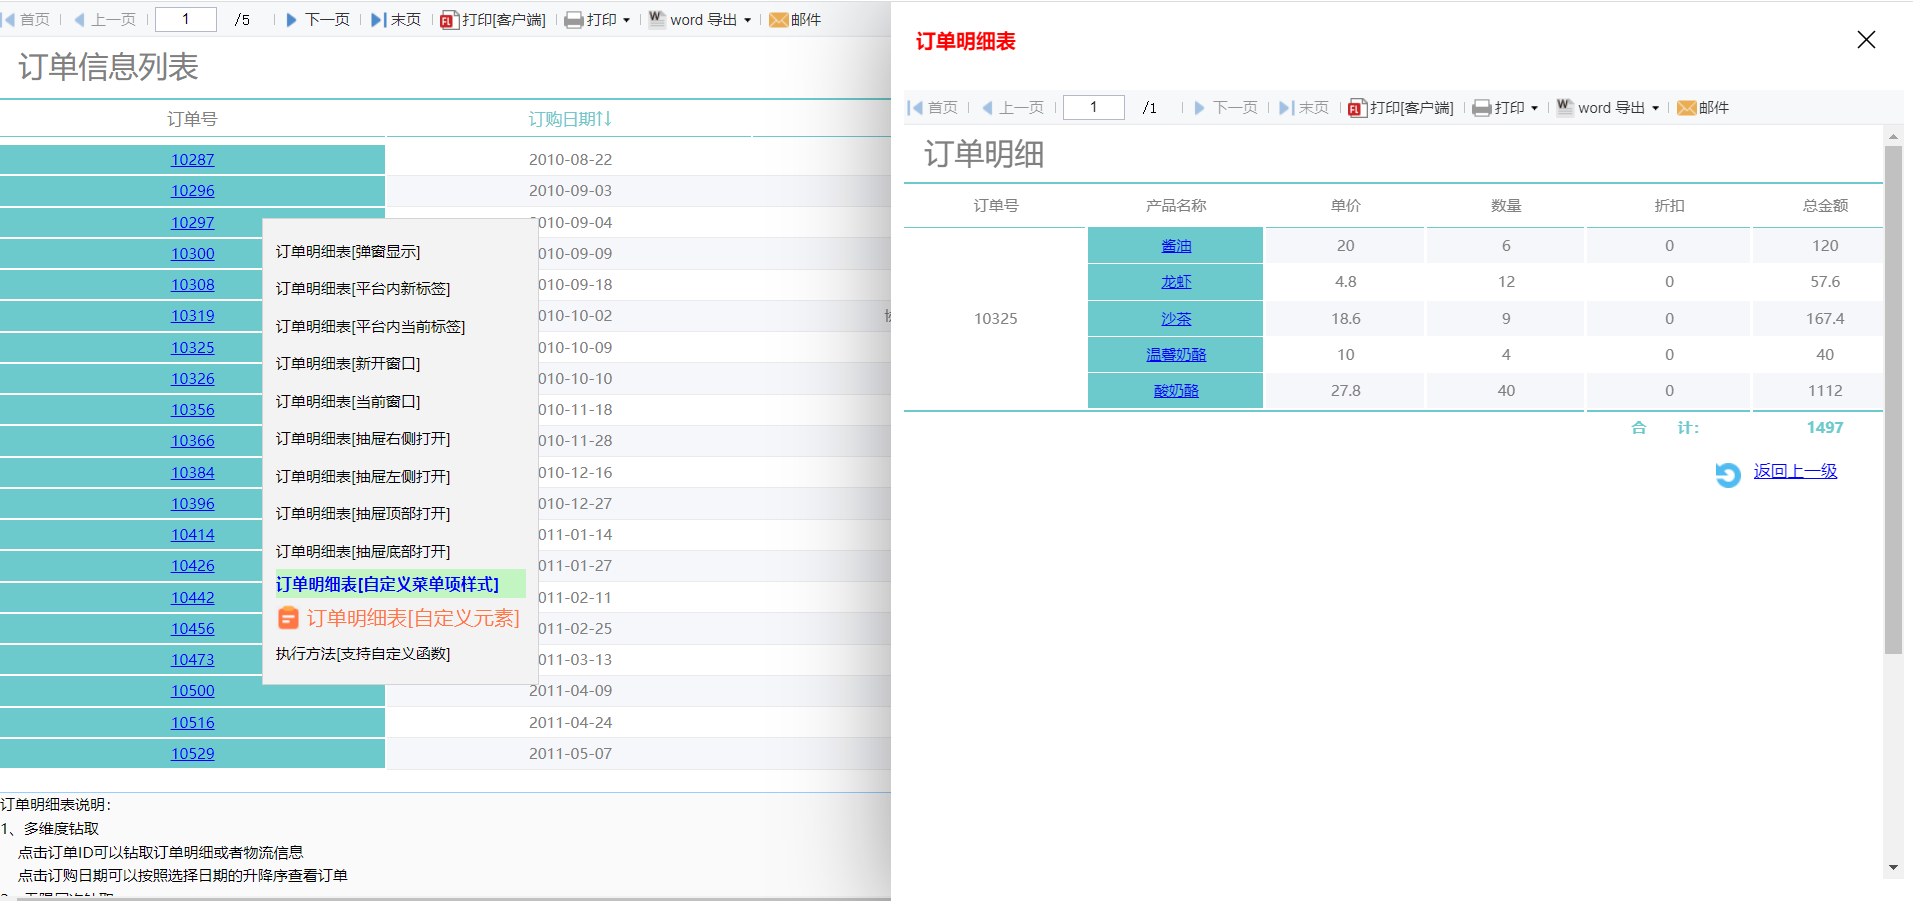The width and height of the screenshot is (1913, 901).
Task: Click the mail envelope icon in left toolbar
Action: tap(778, 20)
